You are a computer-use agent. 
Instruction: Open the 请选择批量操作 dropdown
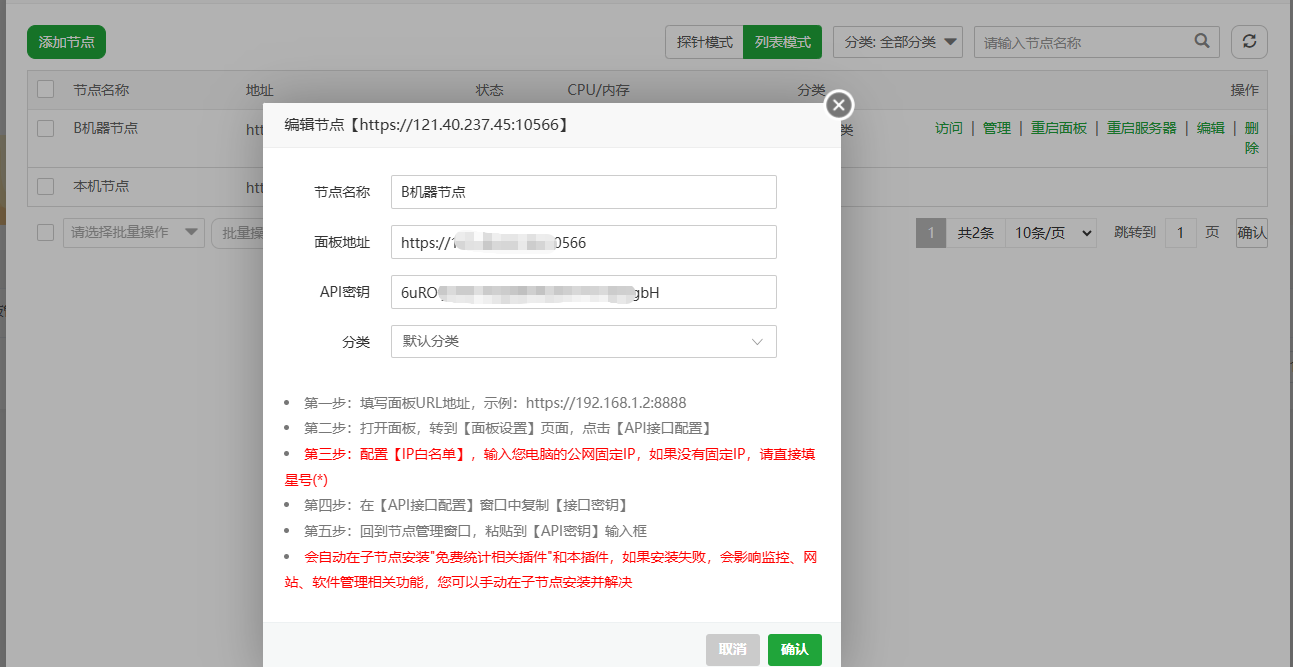[x=133, y=233]
